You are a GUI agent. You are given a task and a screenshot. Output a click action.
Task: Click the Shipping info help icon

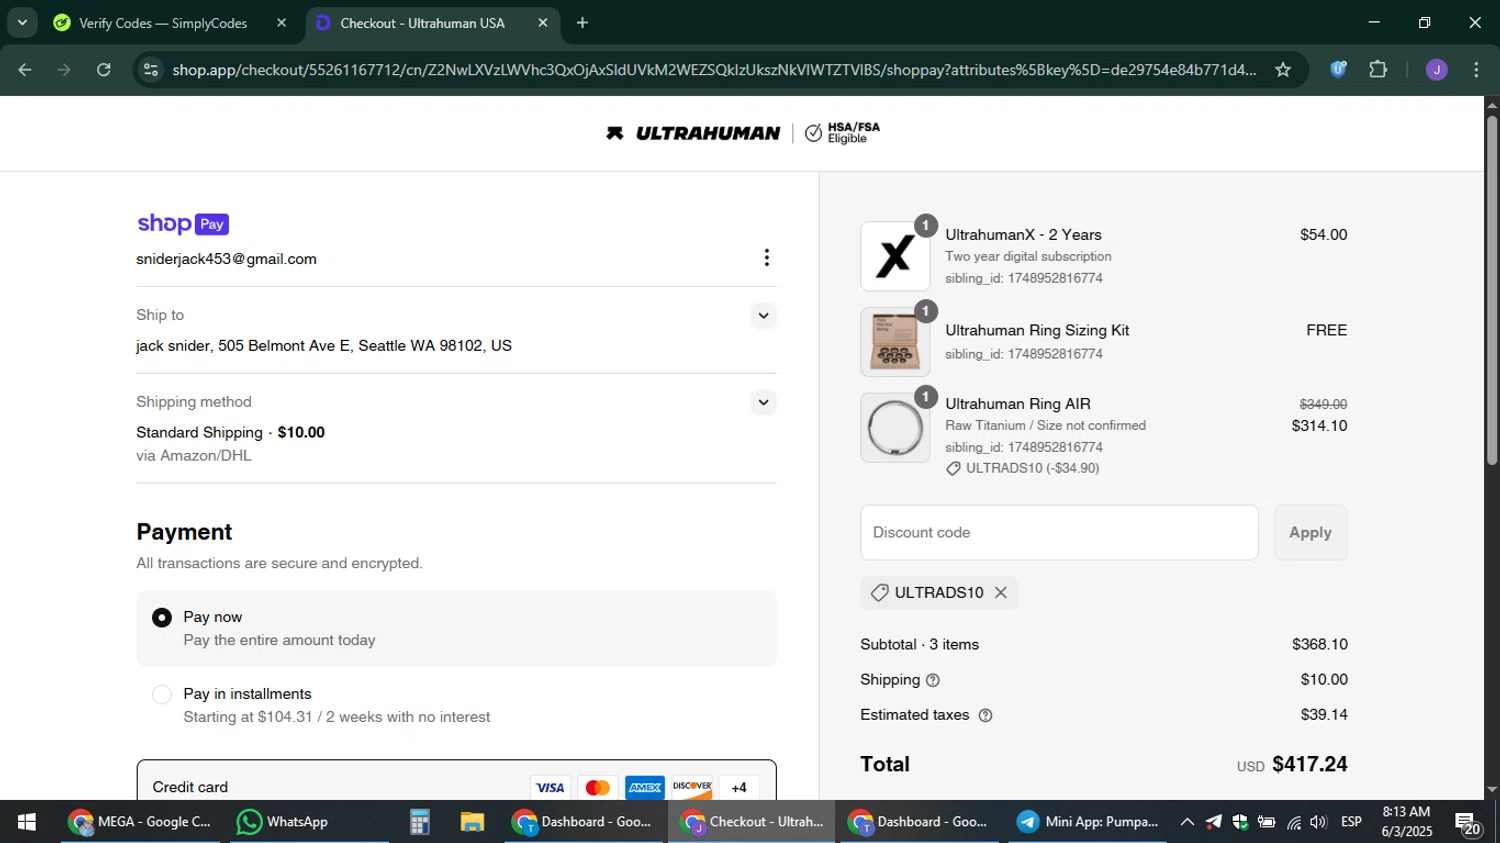pyautogui.click(x=933, y=681)
